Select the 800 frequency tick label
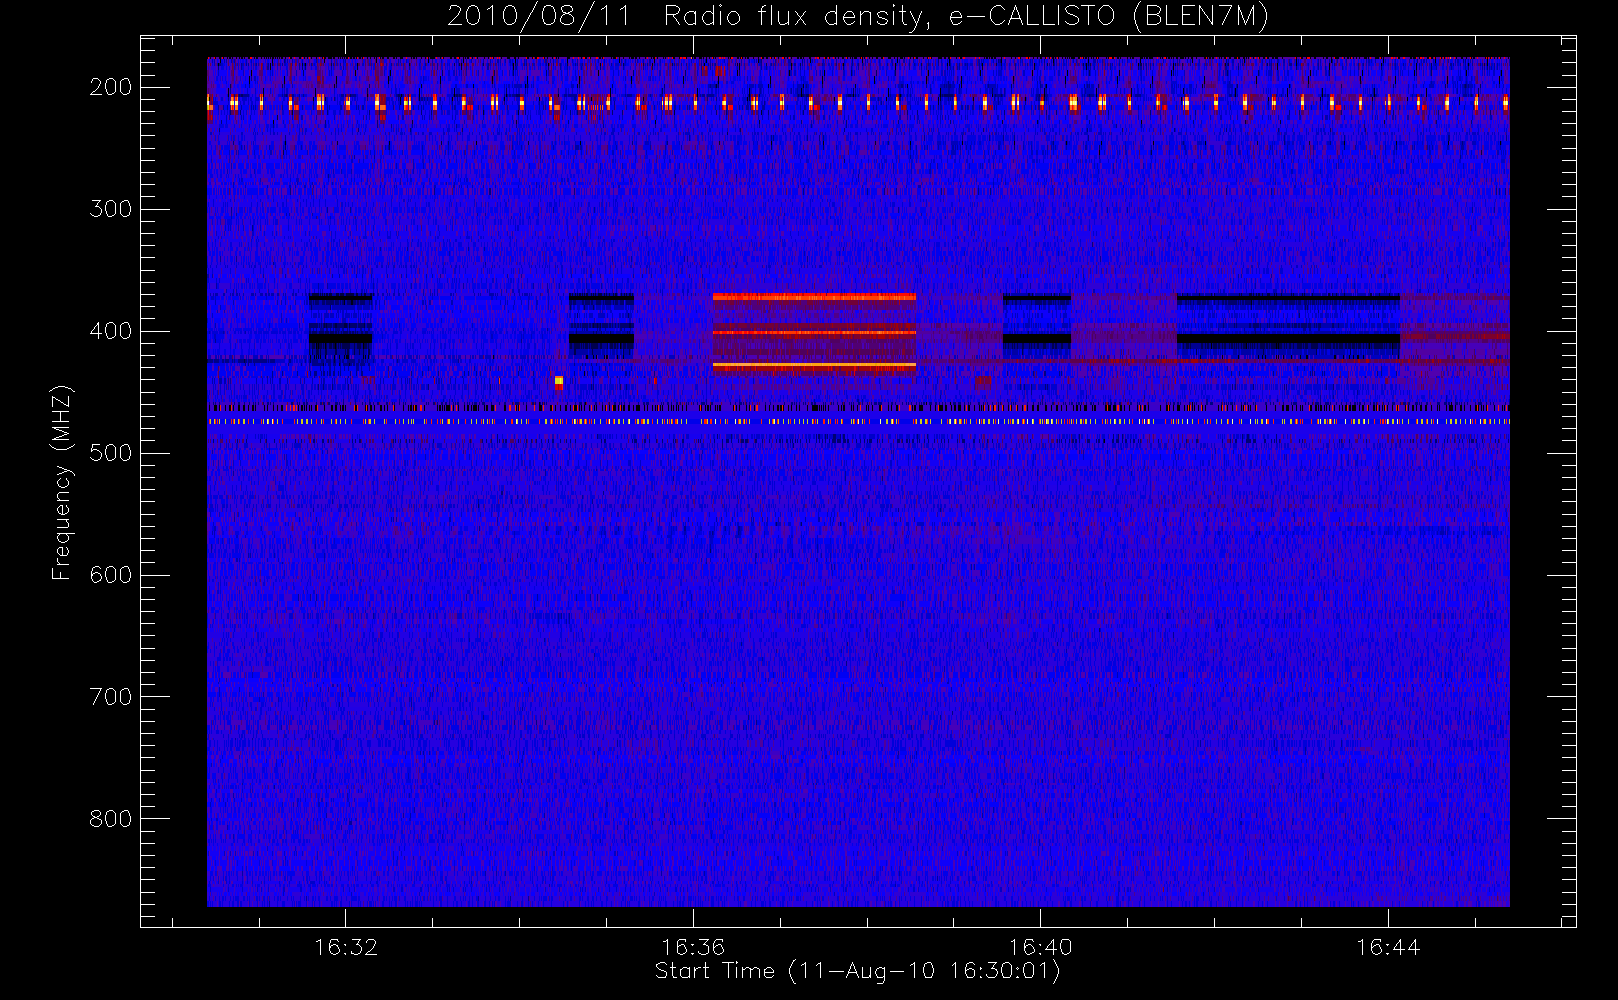 coord(111,819)
